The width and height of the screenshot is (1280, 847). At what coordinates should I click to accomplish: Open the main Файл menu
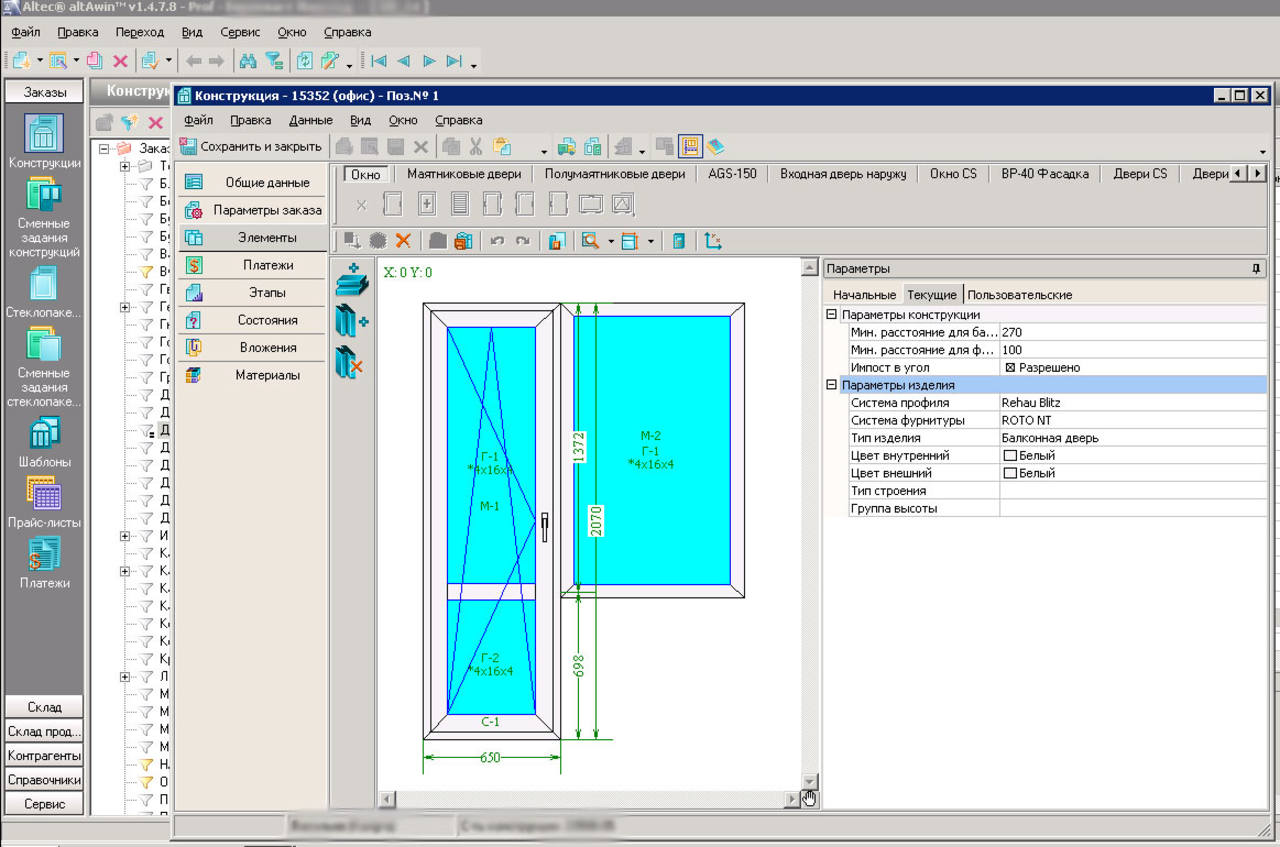tap(26, 32)
